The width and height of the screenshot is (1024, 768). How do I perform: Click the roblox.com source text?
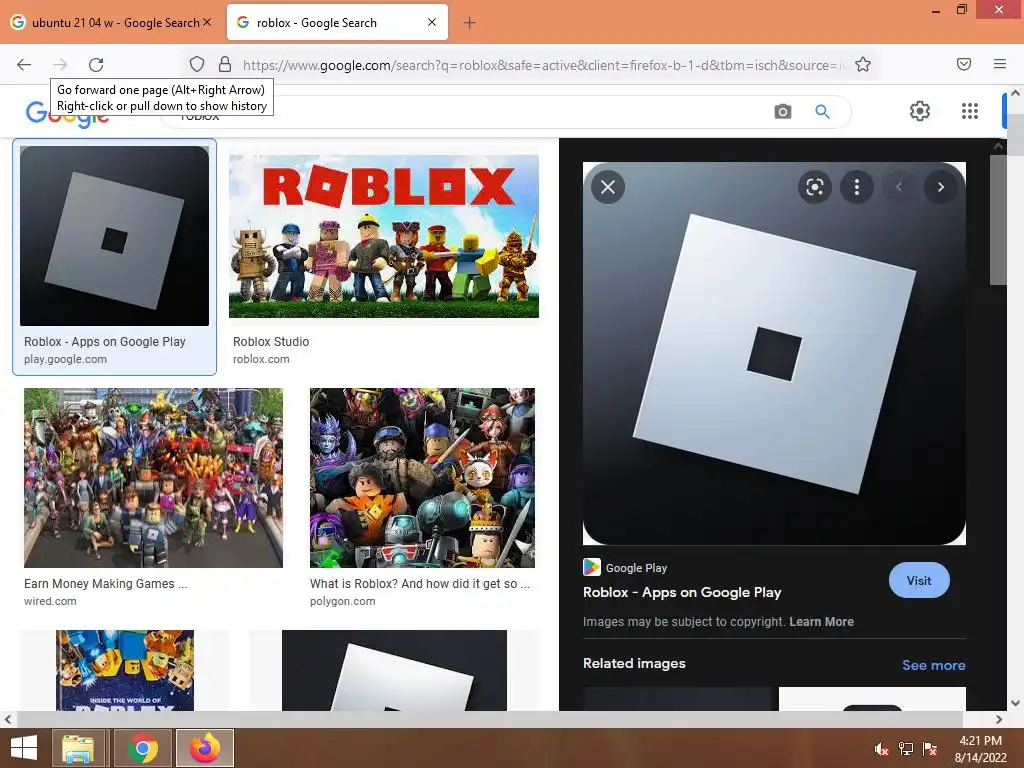[x=261, y=359]
